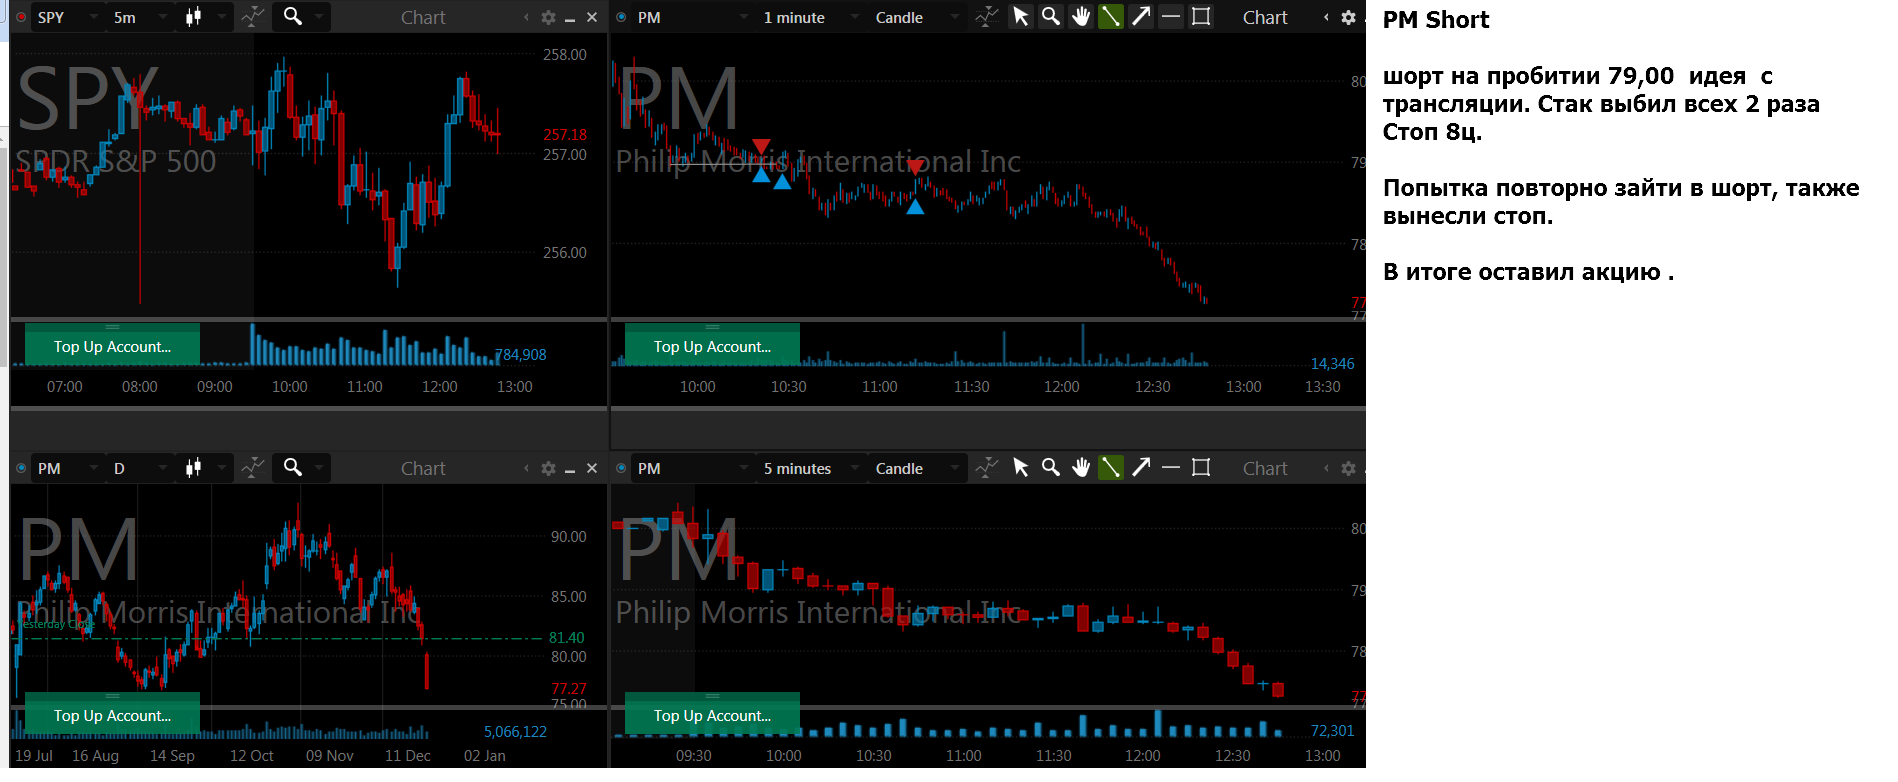This screenshot has width=1898, height=782.
Task: Open the settings gear of SPY chart
Action: 548,17
